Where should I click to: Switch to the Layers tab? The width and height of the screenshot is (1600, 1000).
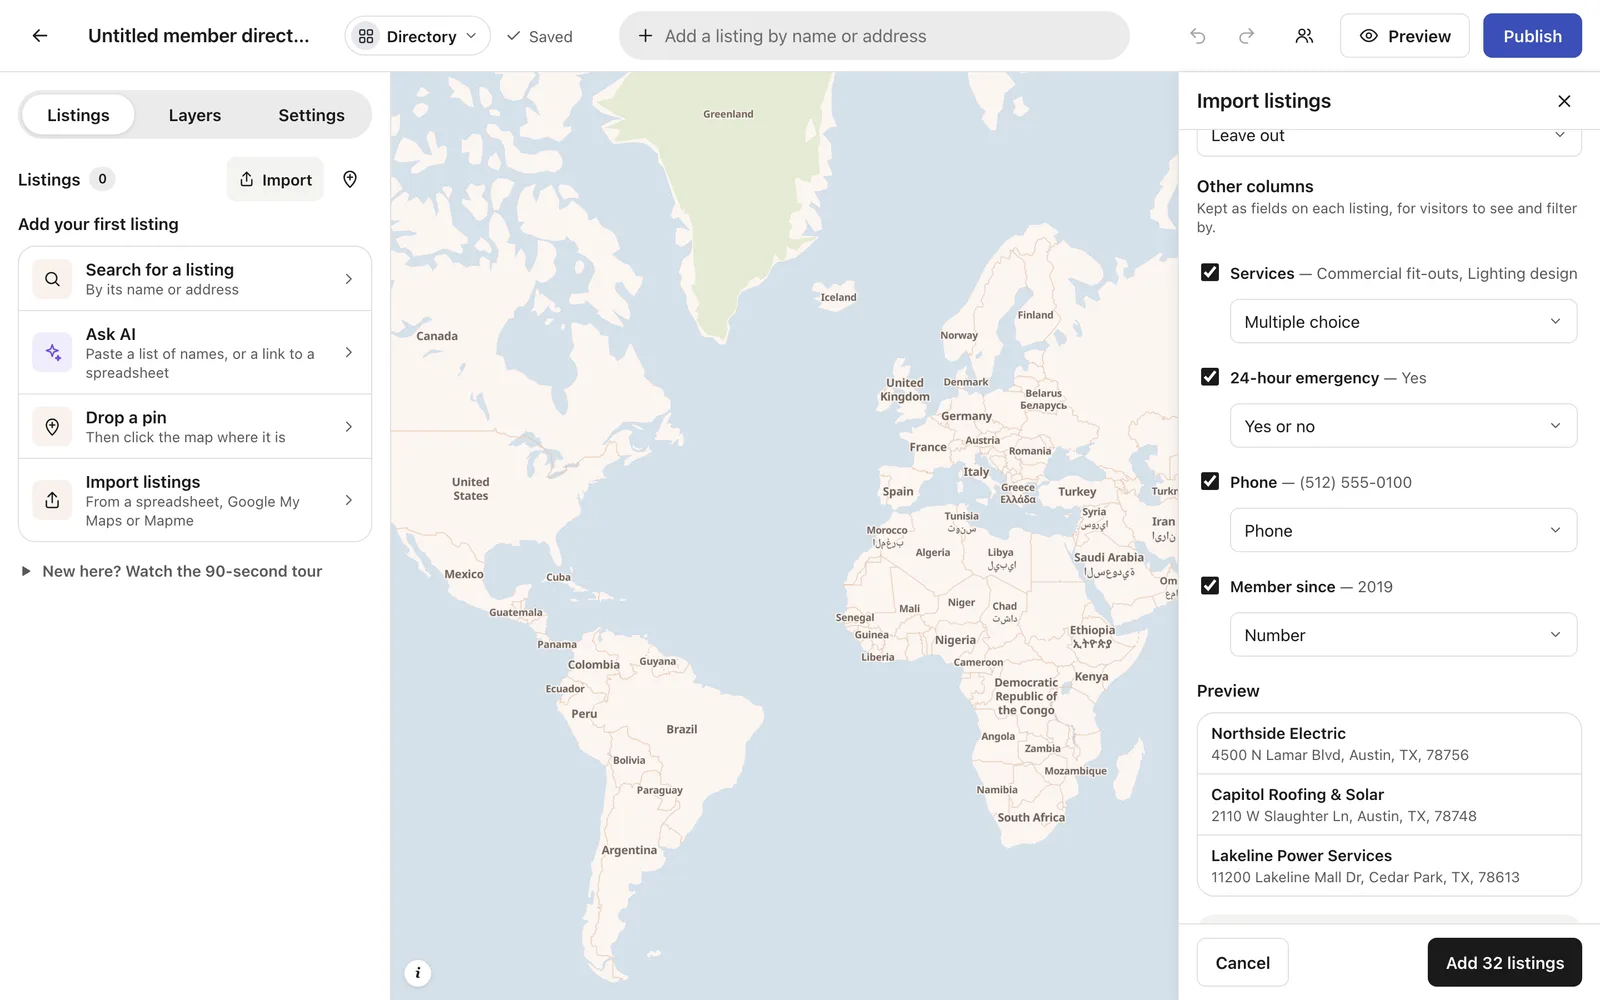point(195,115)
